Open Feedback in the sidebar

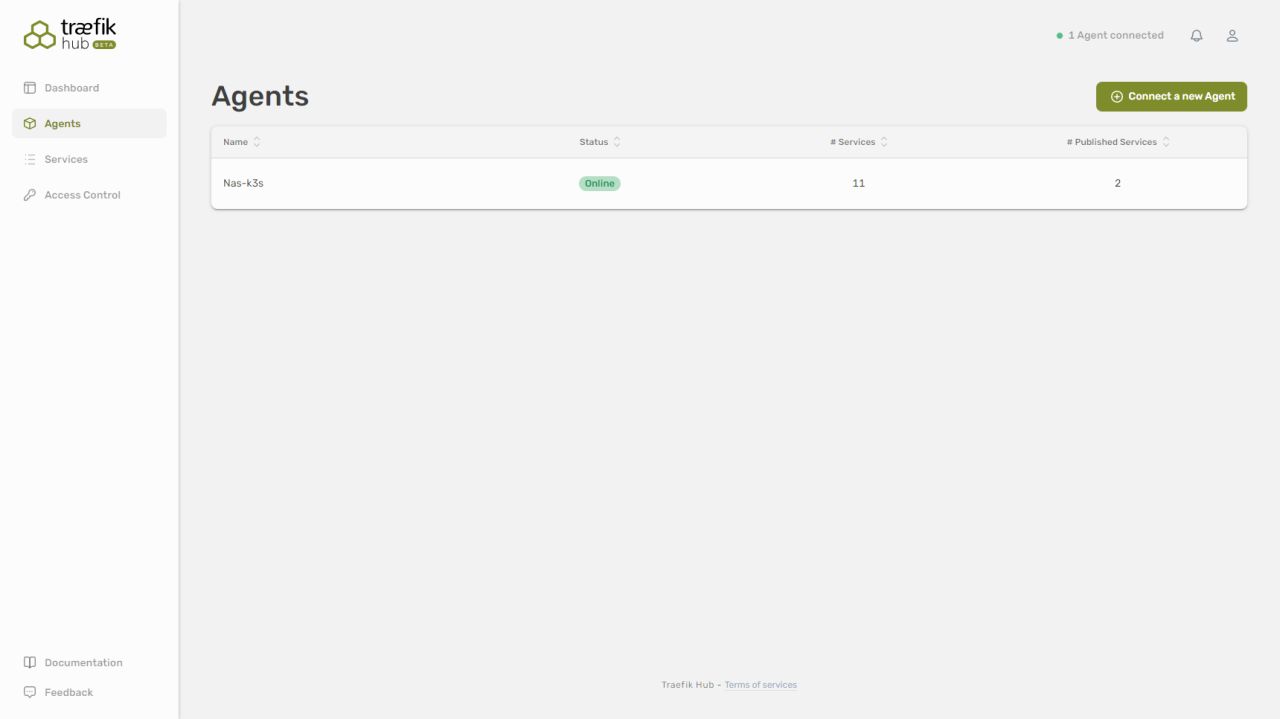[89, 692]
